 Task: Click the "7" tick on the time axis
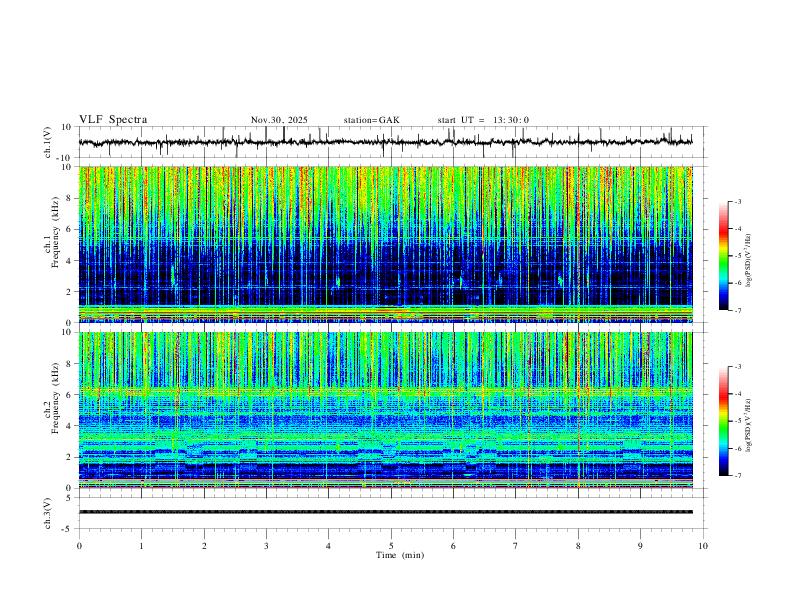point(516,546)
